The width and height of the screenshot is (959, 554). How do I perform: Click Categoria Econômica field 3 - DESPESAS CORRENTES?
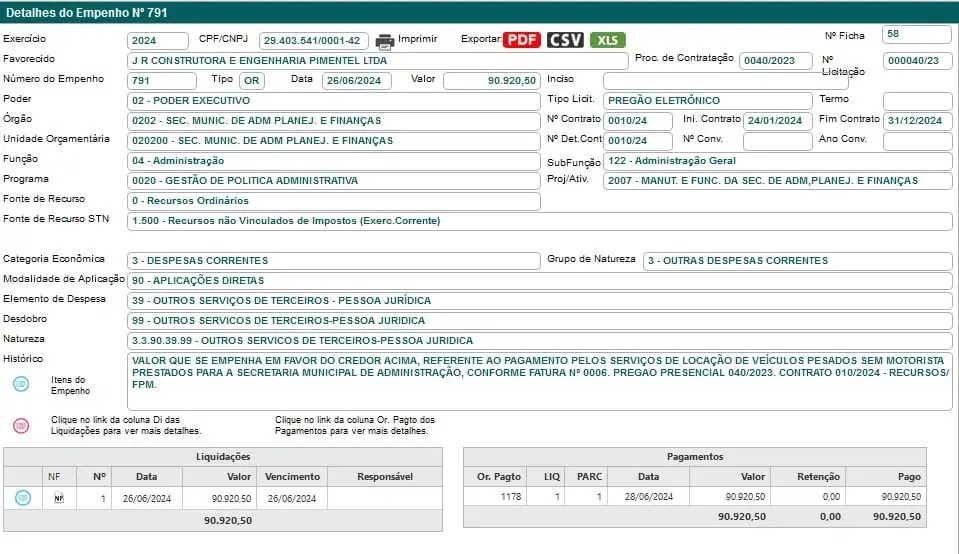(333, 261)
